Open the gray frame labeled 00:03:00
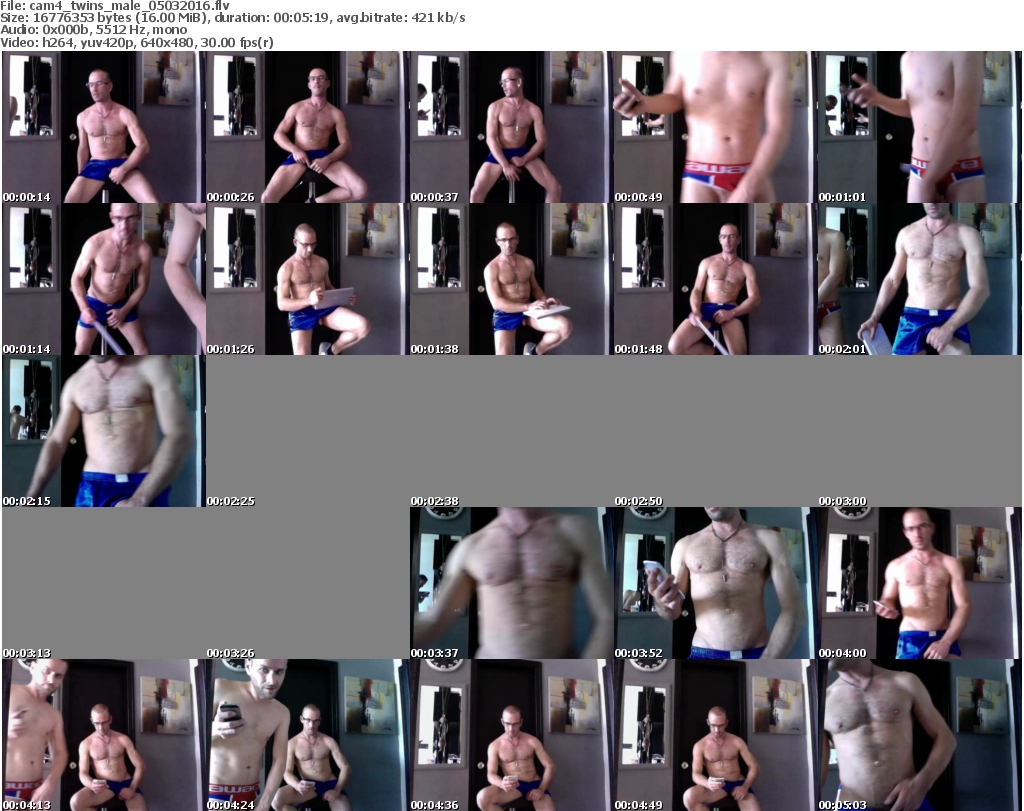 pos(920,432)
